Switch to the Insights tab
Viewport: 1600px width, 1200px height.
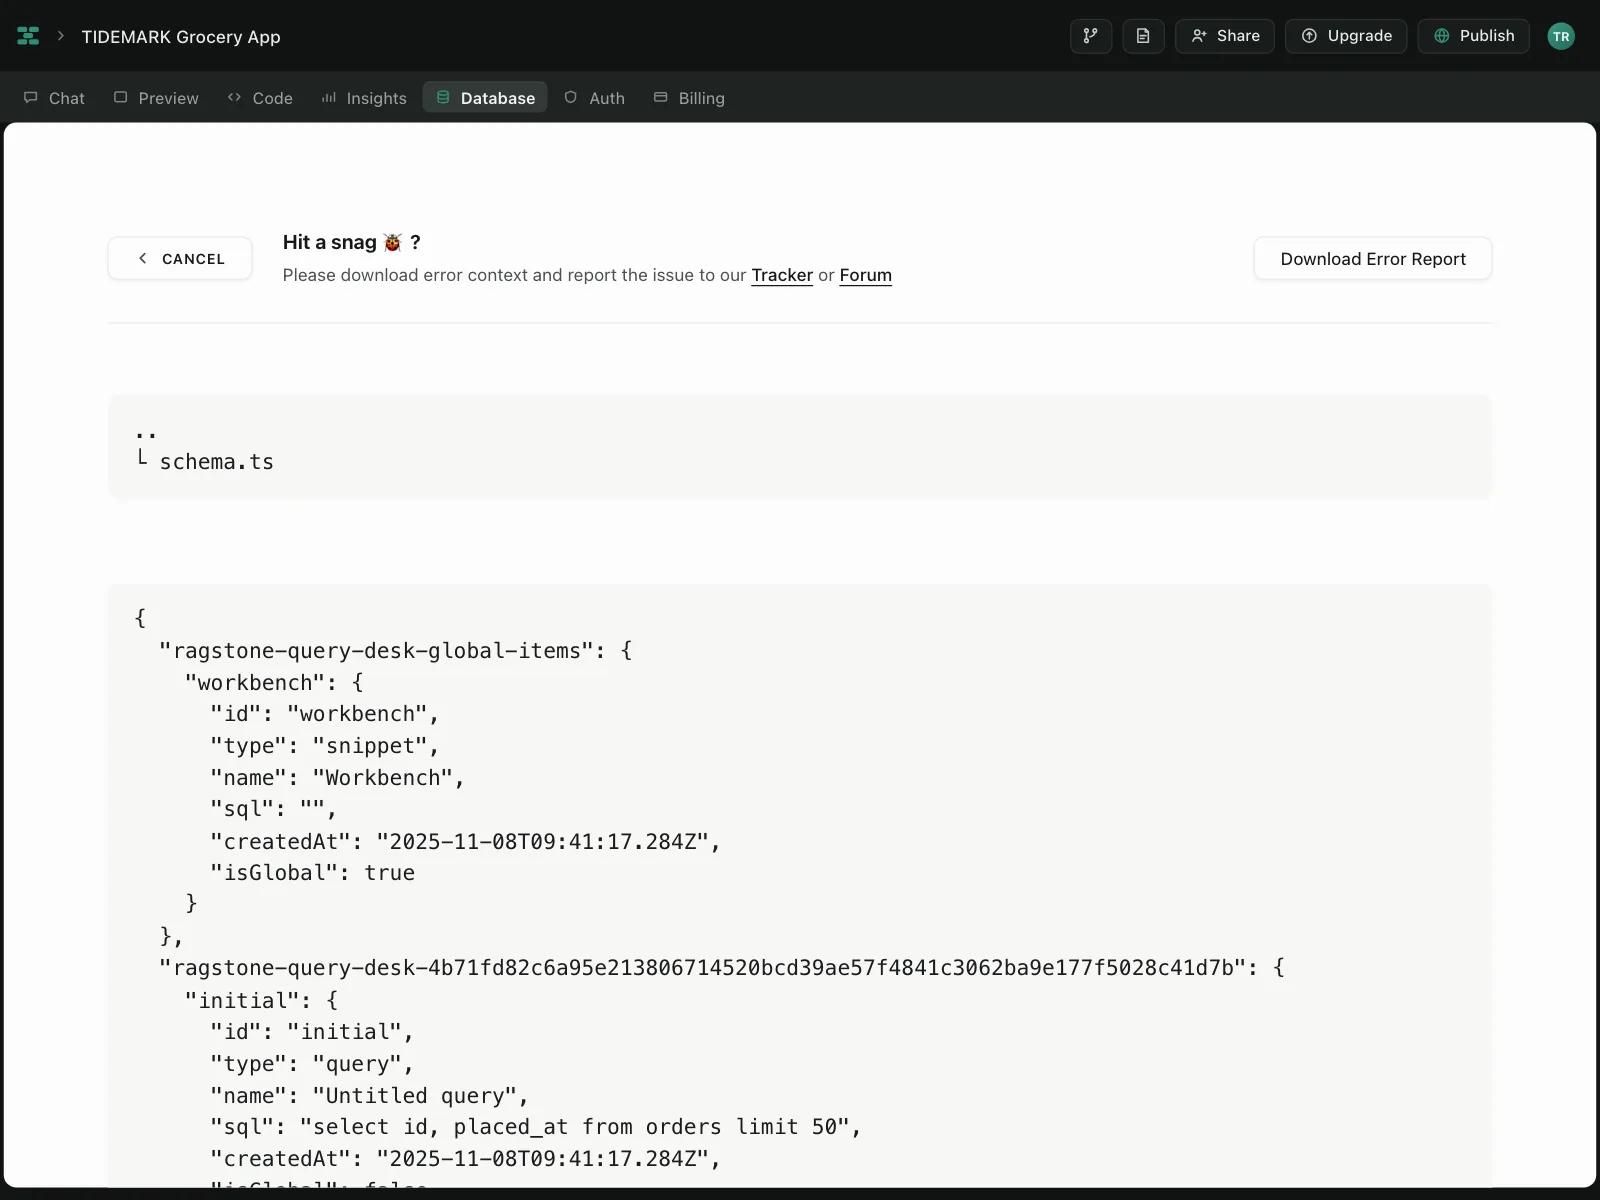point(364,98)
